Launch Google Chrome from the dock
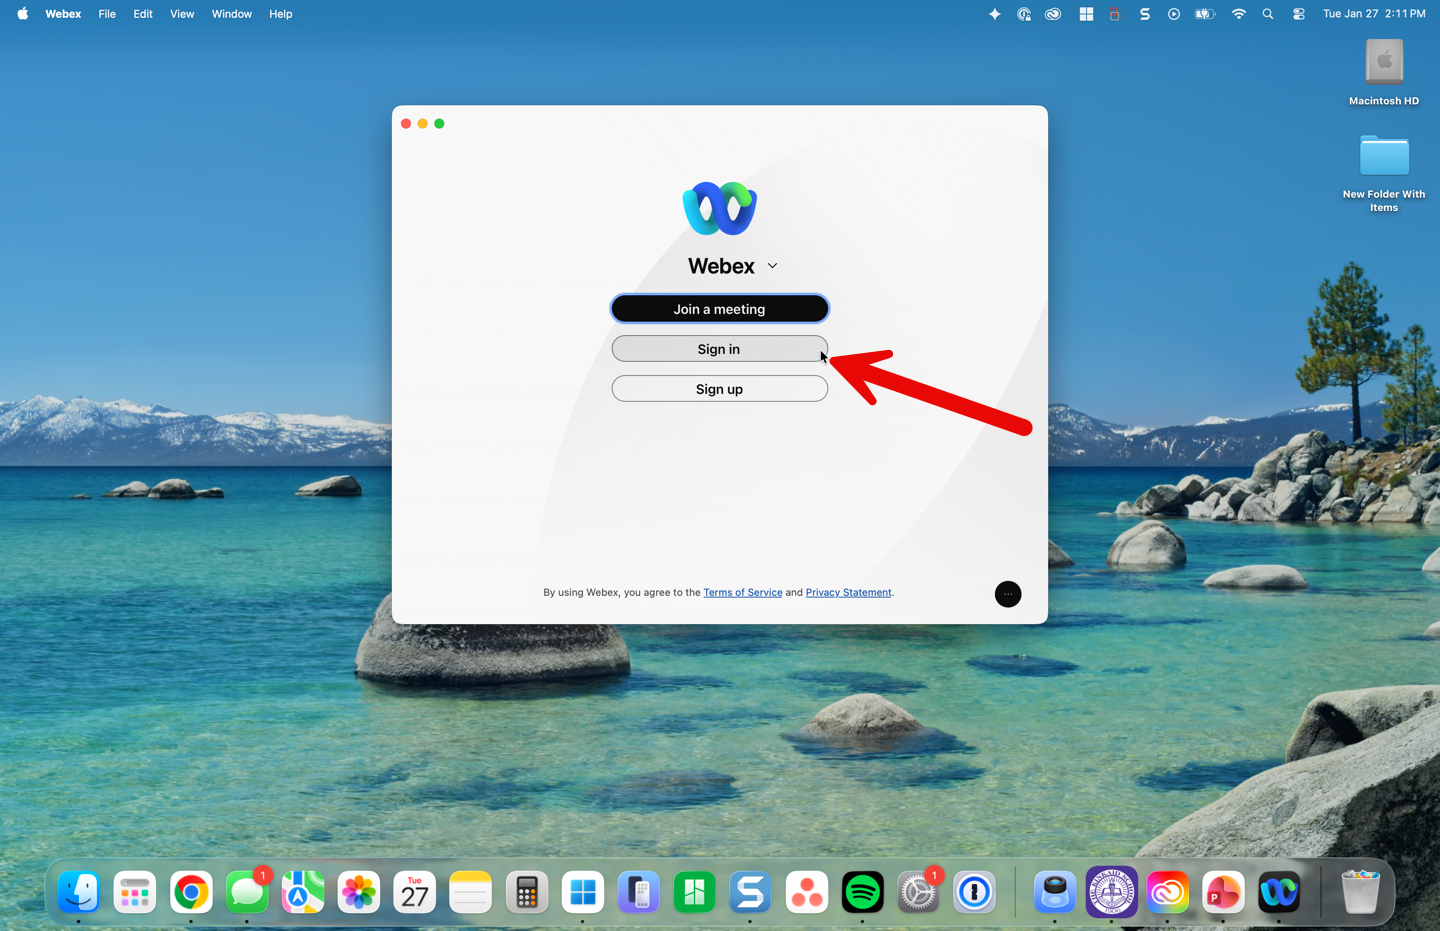Image resolution: width=1440 pixels, height=931 pixels. [191, 892]
